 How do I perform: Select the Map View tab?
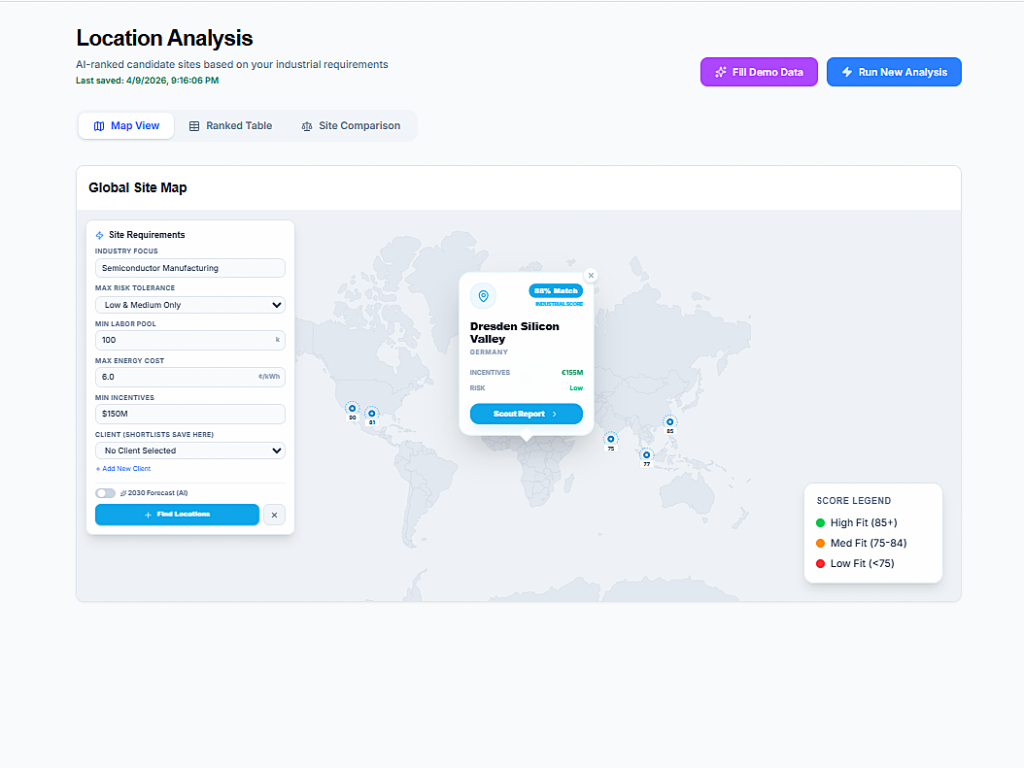coord(126,126)
